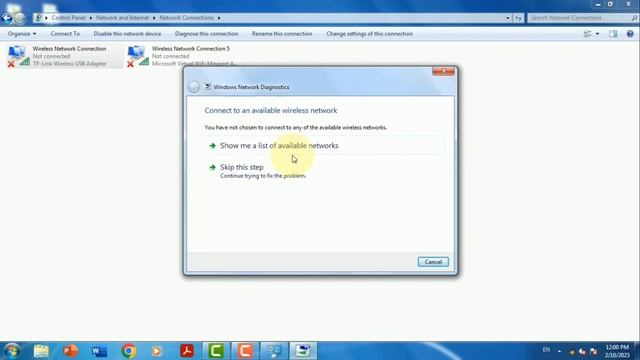The height and width of the screenshot is (360, 640).
Task: Click the dialog's Windows Network Diagnostics title icon
Action: [207, 87]
